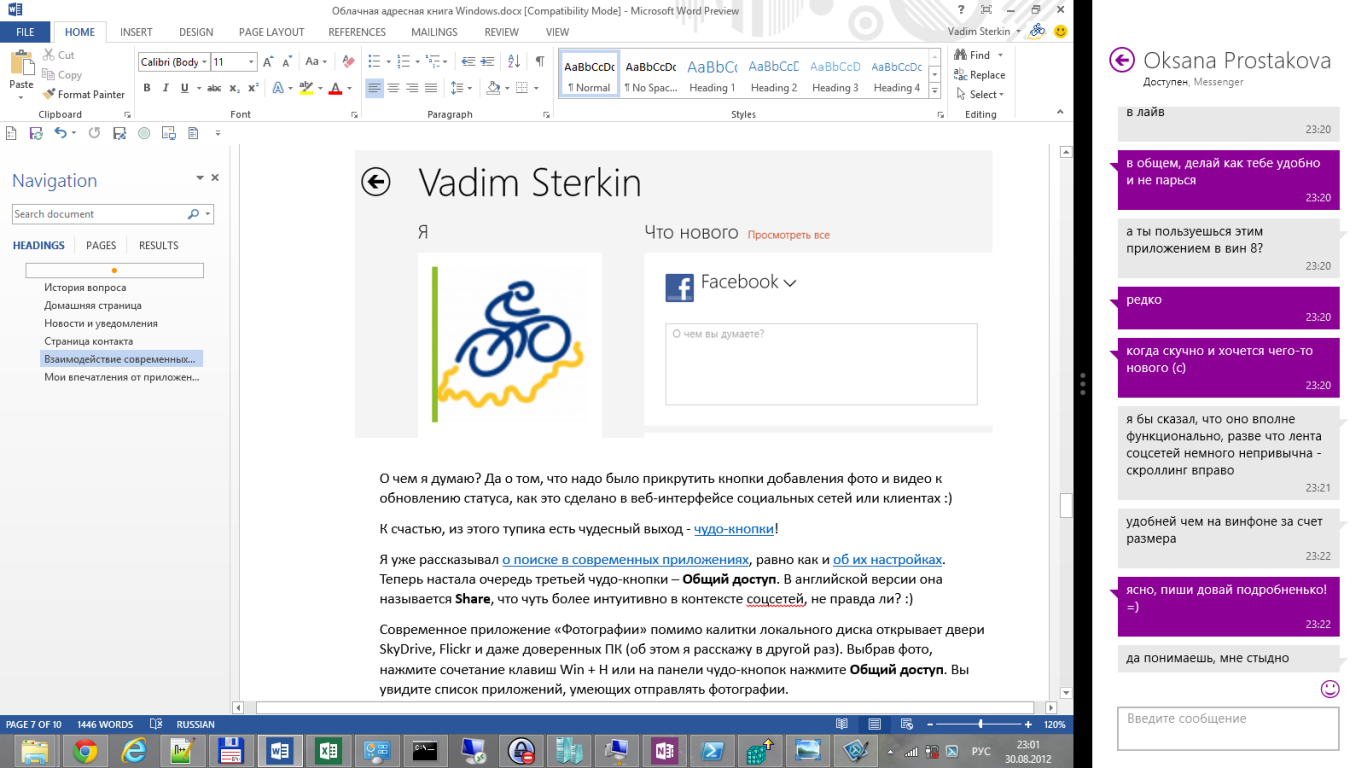Click the Replace command in the Editing group

click(980, 75)
